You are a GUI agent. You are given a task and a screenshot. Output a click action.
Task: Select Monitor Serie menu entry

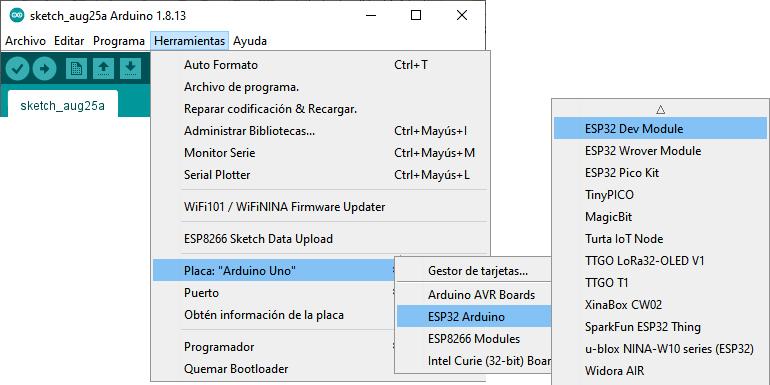(321, 153)
